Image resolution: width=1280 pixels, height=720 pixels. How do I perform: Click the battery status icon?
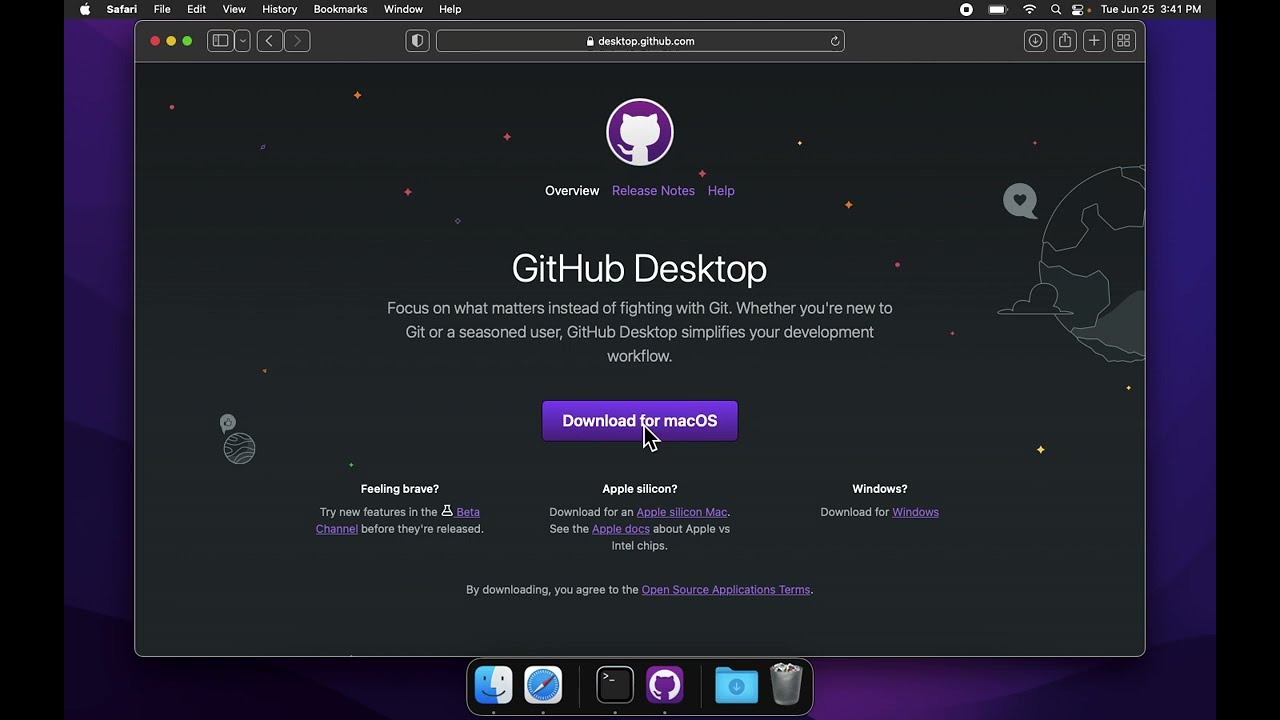click(998, 9)
